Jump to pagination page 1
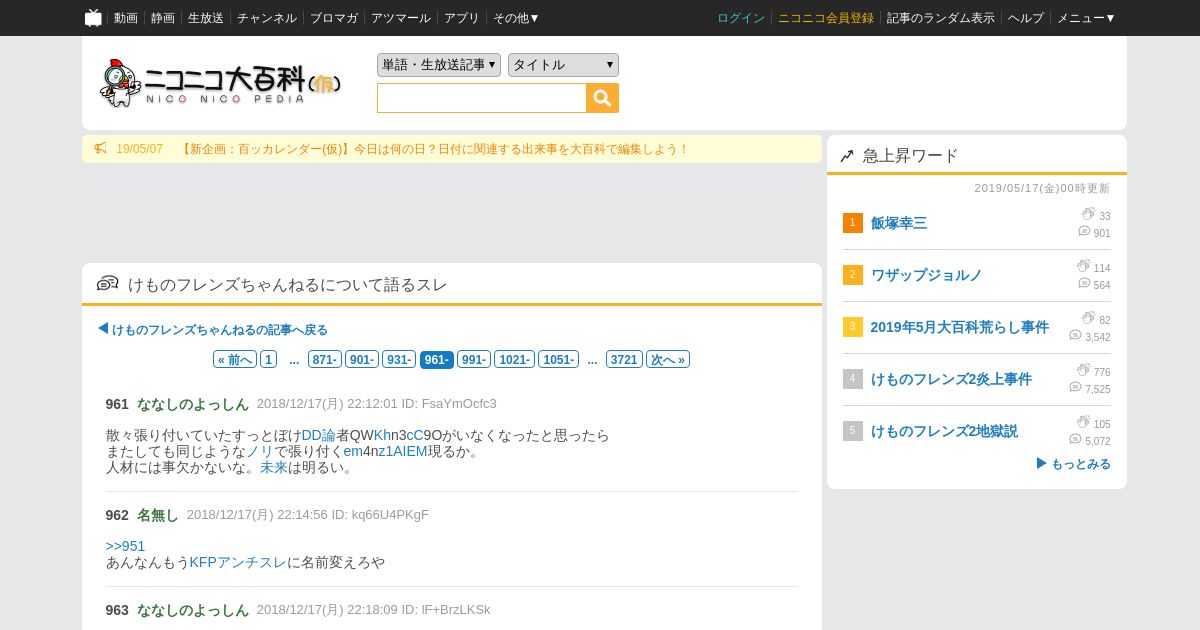The height and width of the screenshot is (630, 1200). [x=268, y=359]
